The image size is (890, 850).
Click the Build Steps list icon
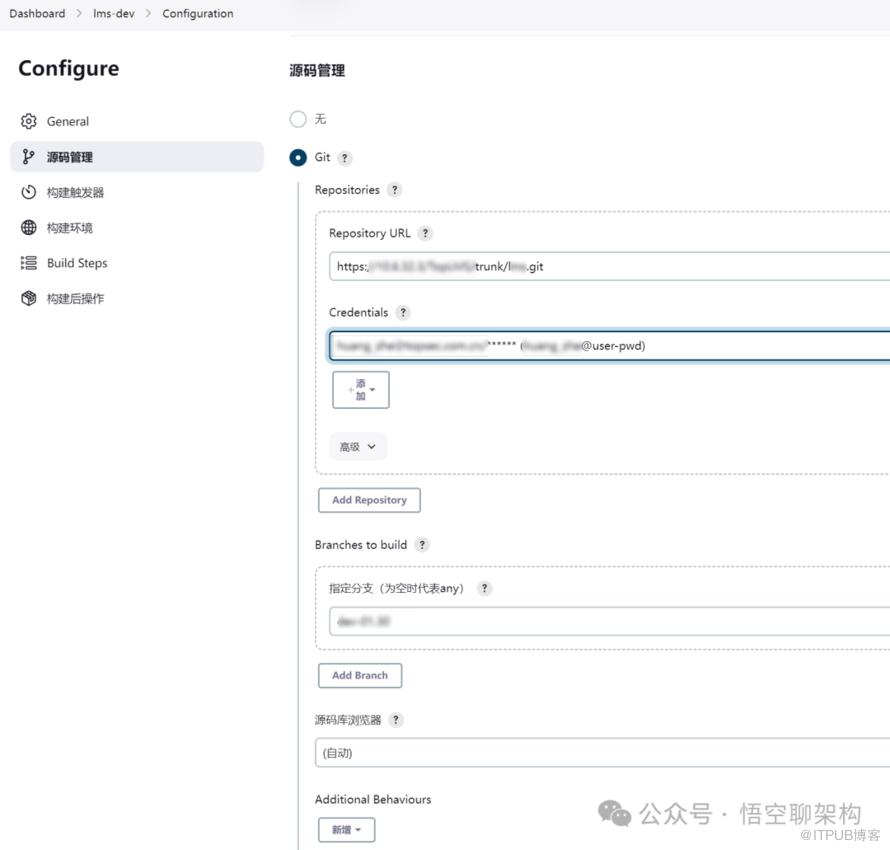pos(28,263)
